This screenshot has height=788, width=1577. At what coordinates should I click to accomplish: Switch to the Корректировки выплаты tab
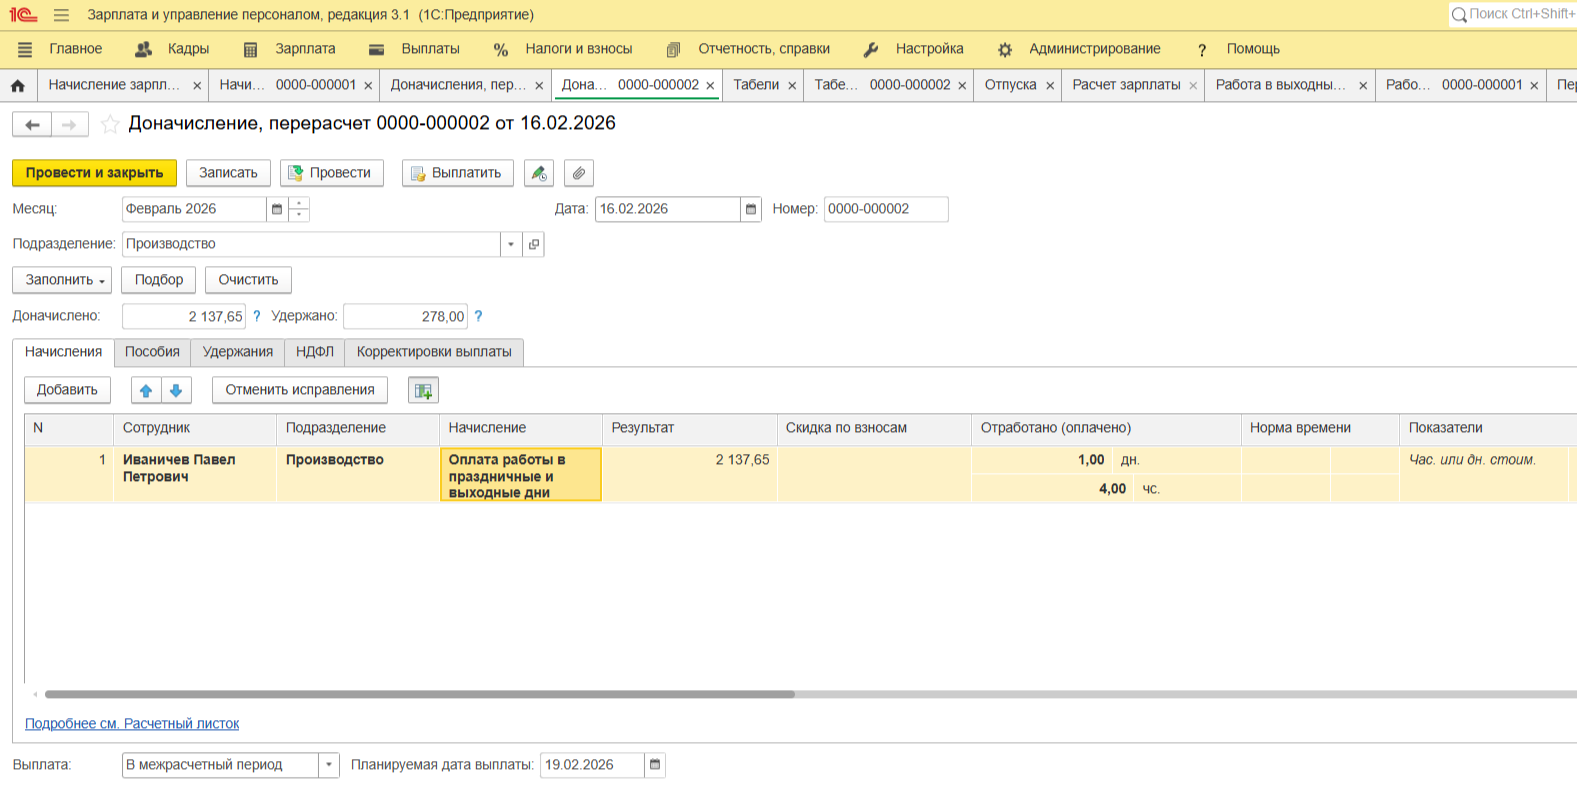pos(434,352)
